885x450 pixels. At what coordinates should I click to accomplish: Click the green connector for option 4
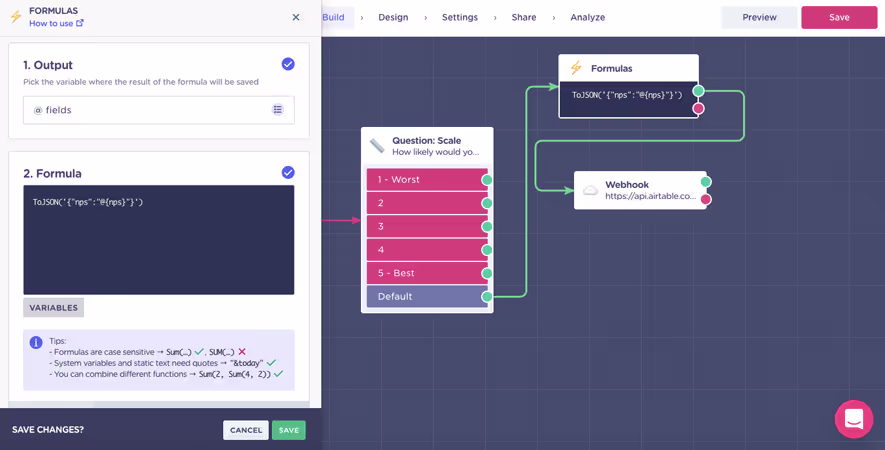487,250
